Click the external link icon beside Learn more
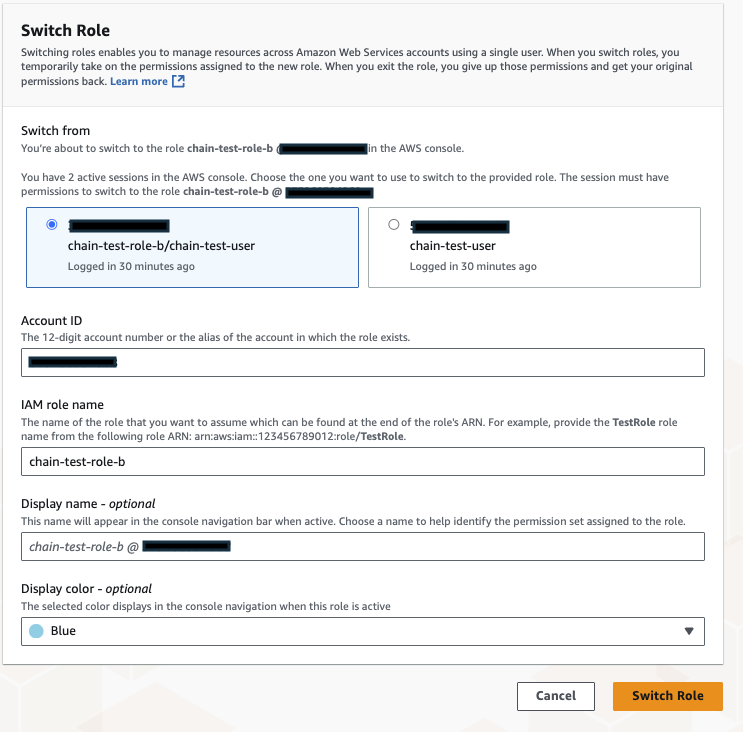 [179, 81]
